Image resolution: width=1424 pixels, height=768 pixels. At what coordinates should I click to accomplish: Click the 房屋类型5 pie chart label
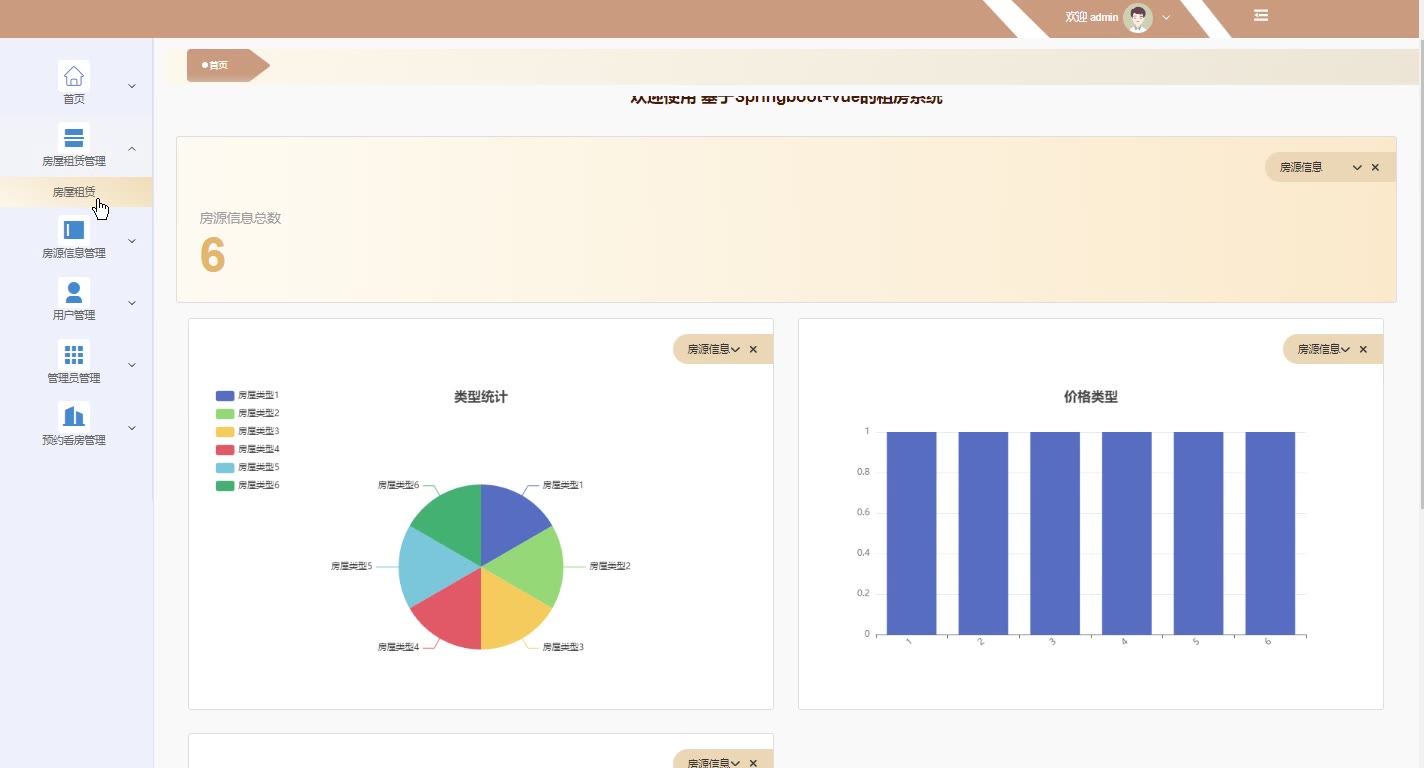(x=352, y=566)
